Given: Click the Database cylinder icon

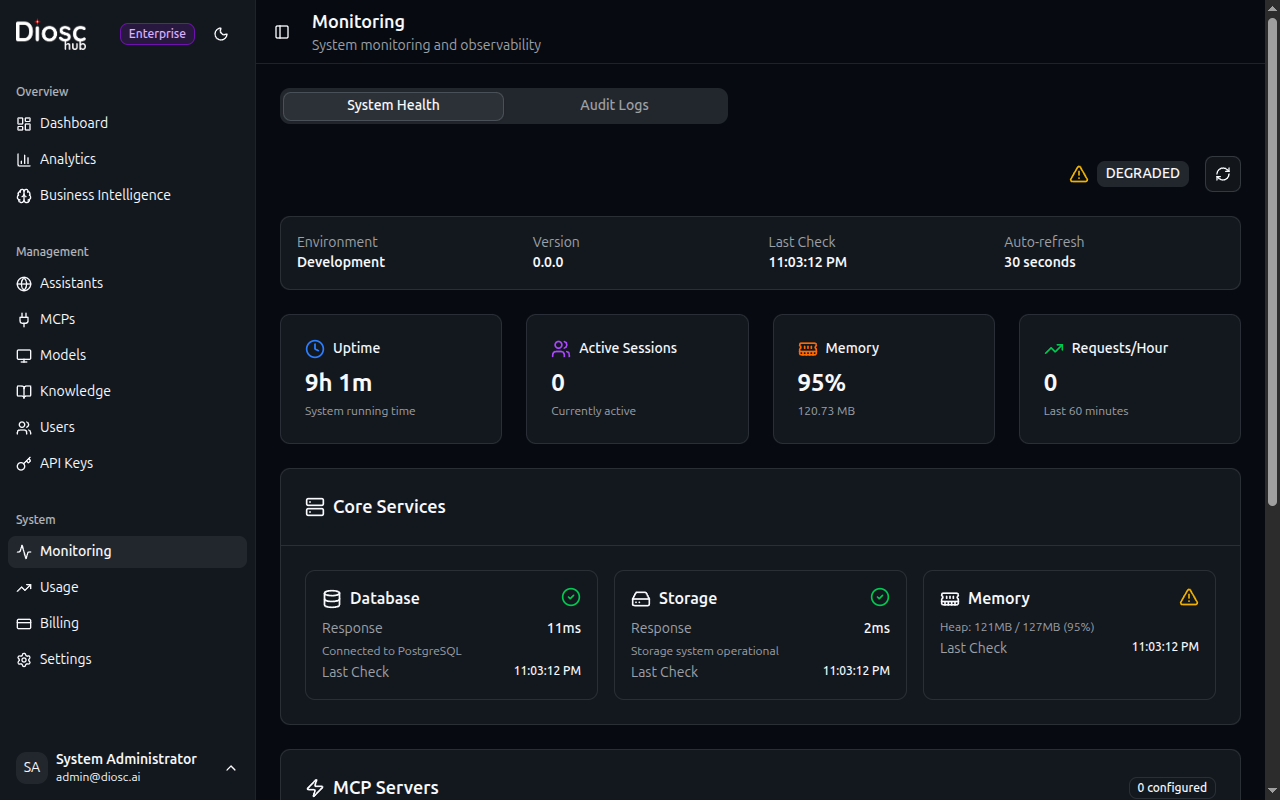Looking at the screenshot, I should click(x=332, y=599).
